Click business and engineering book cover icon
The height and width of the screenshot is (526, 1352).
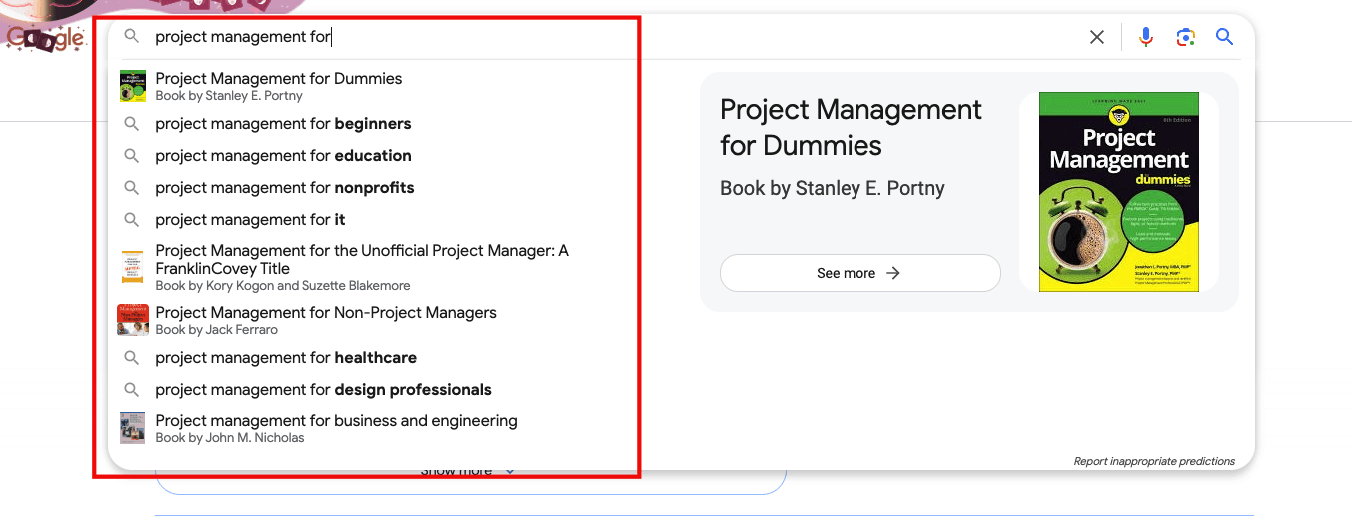(132, 428)
